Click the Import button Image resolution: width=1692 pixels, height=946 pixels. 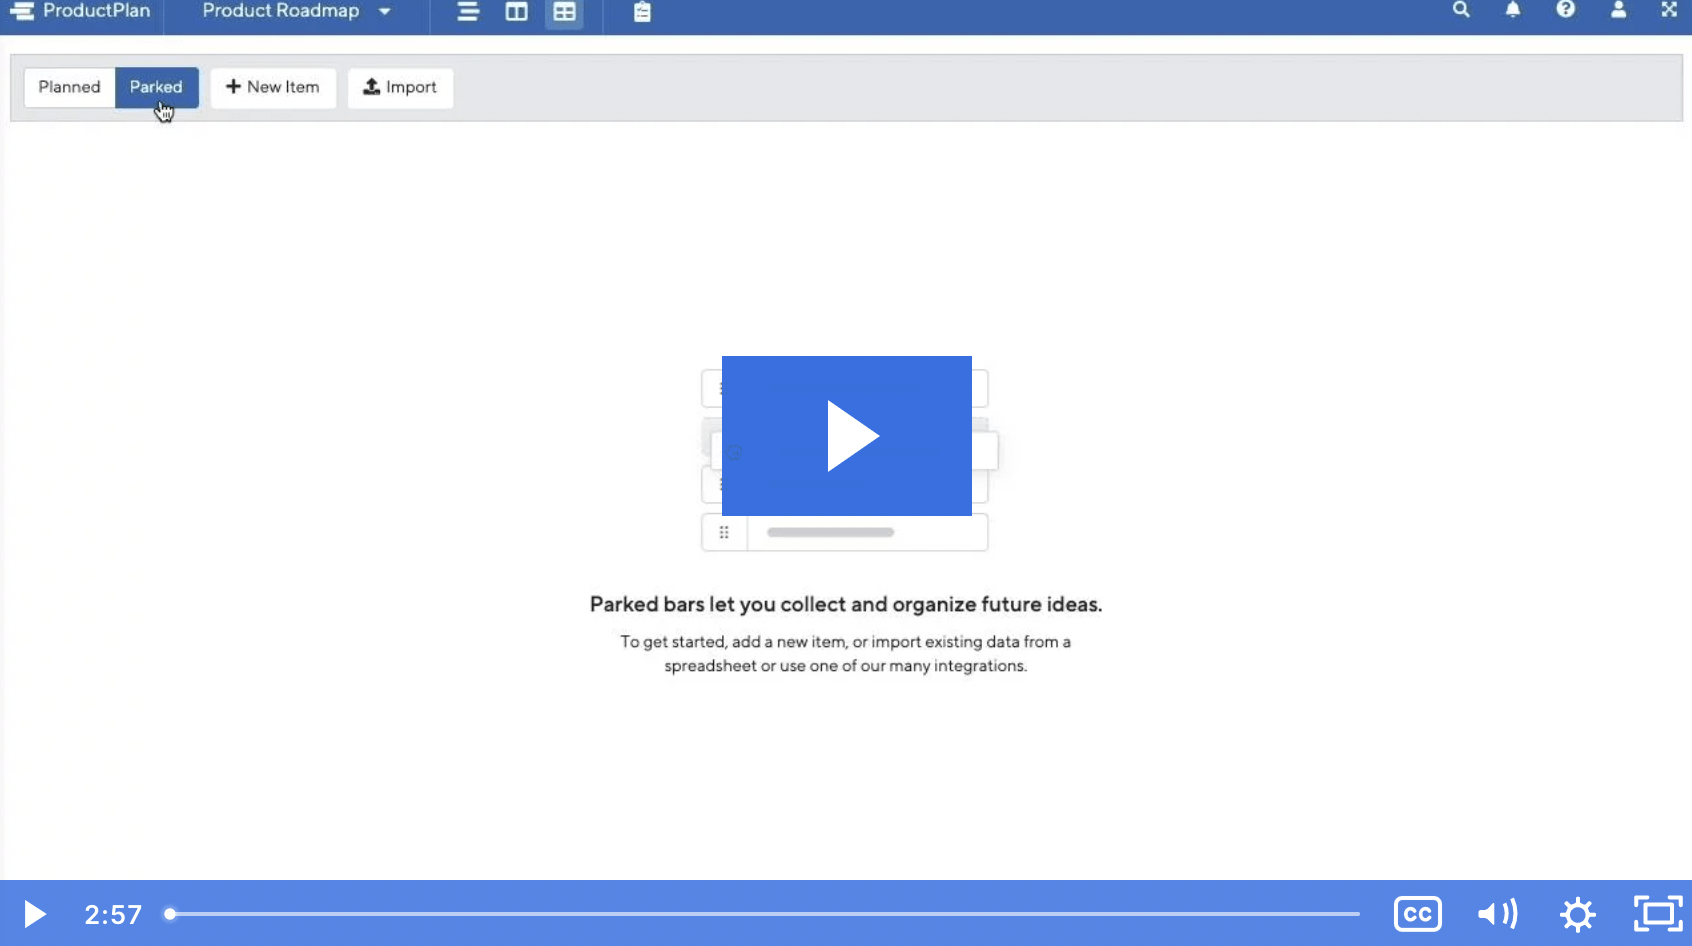click(x=400, y=87)
